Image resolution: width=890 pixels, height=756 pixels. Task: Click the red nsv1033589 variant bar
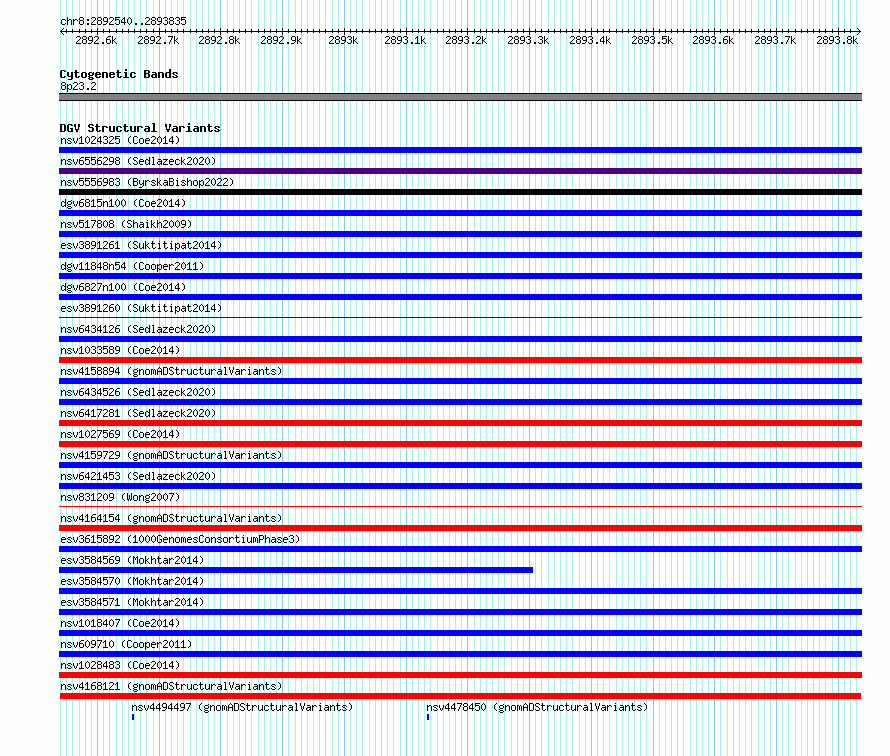pos(460,360)
